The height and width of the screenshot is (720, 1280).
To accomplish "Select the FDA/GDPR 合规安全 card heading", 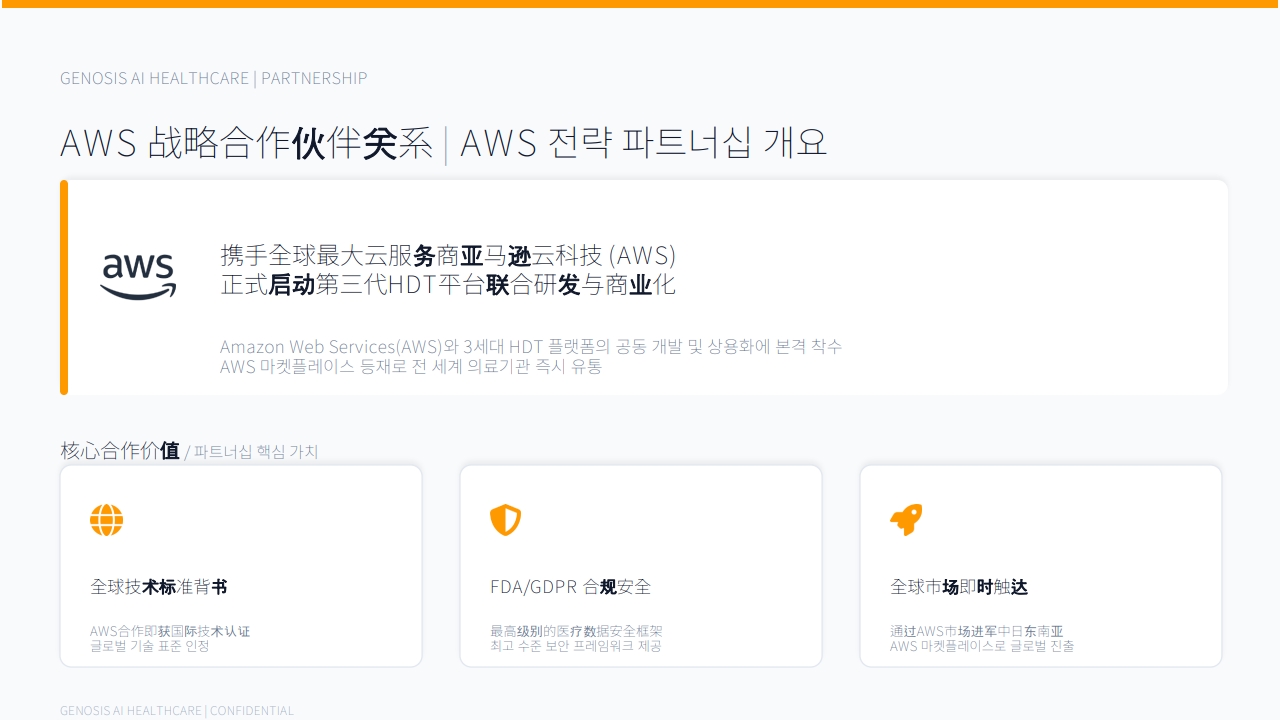I will click(x=570, y=587).
